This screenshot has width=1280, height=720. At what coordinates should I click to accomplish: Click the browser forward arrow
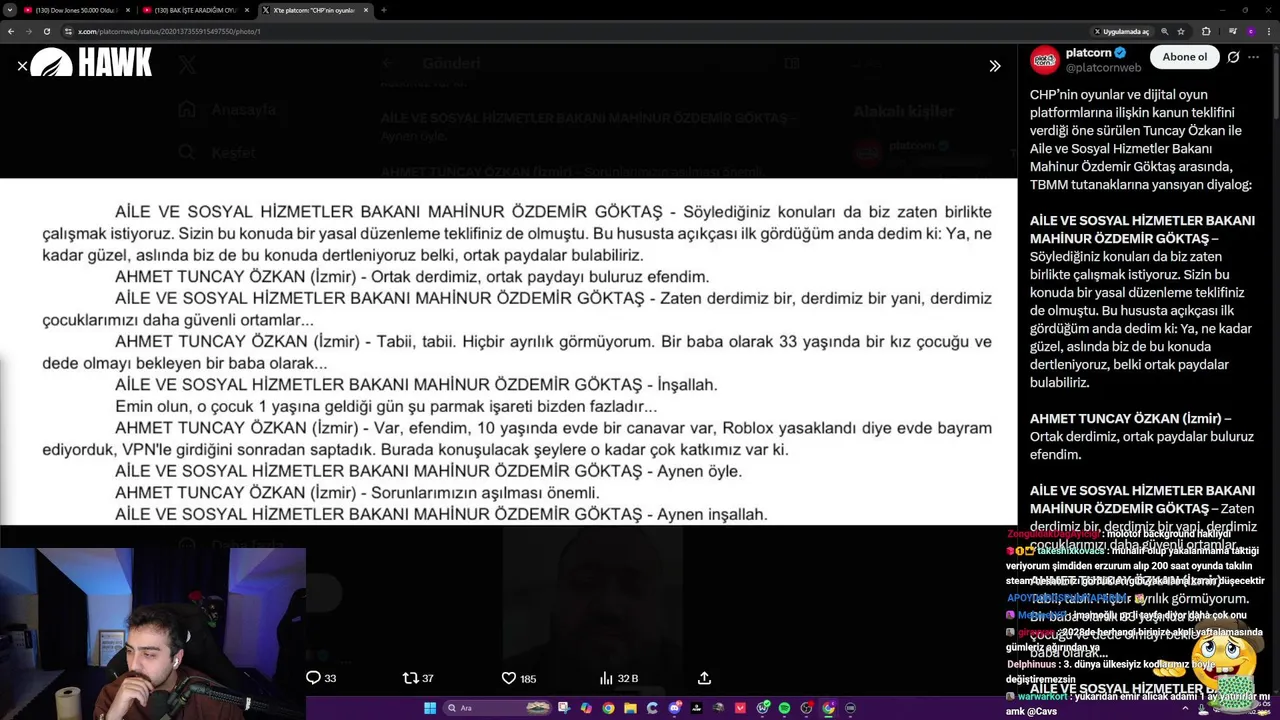point(28,31)
